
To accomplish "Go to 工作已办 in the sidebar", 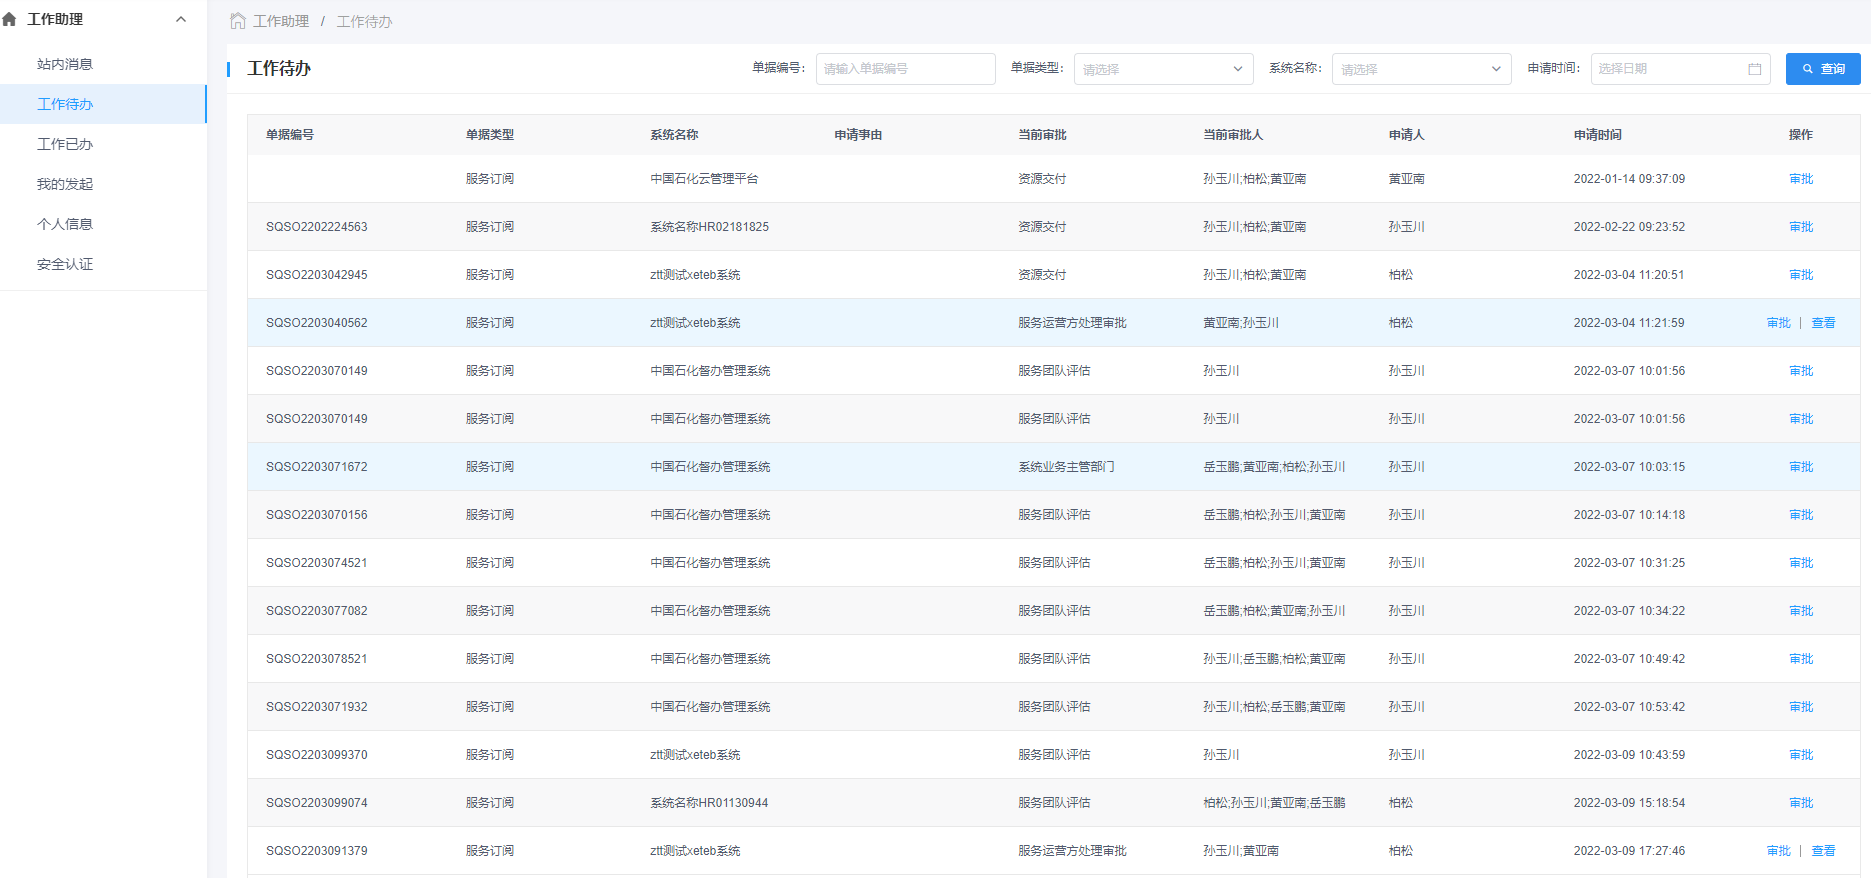I will coord(65,144).
